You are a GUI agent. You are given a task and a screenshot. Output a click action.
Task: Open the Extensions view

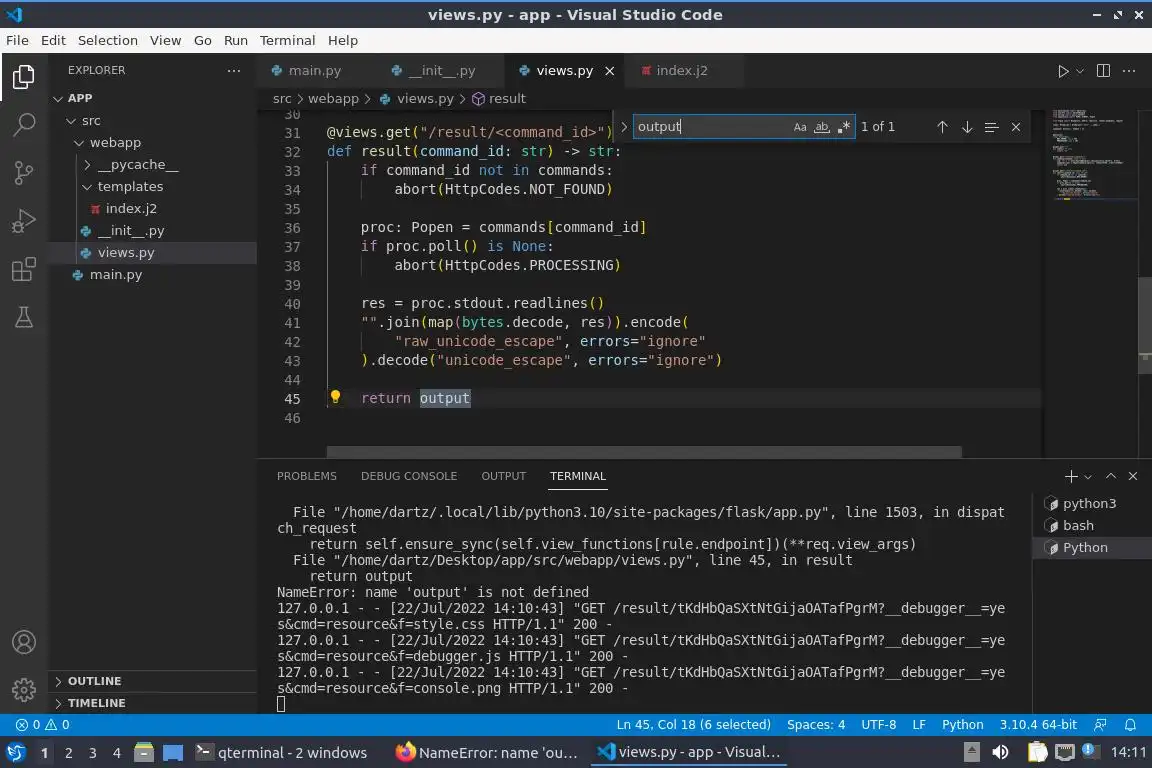[x=24, y=269]
